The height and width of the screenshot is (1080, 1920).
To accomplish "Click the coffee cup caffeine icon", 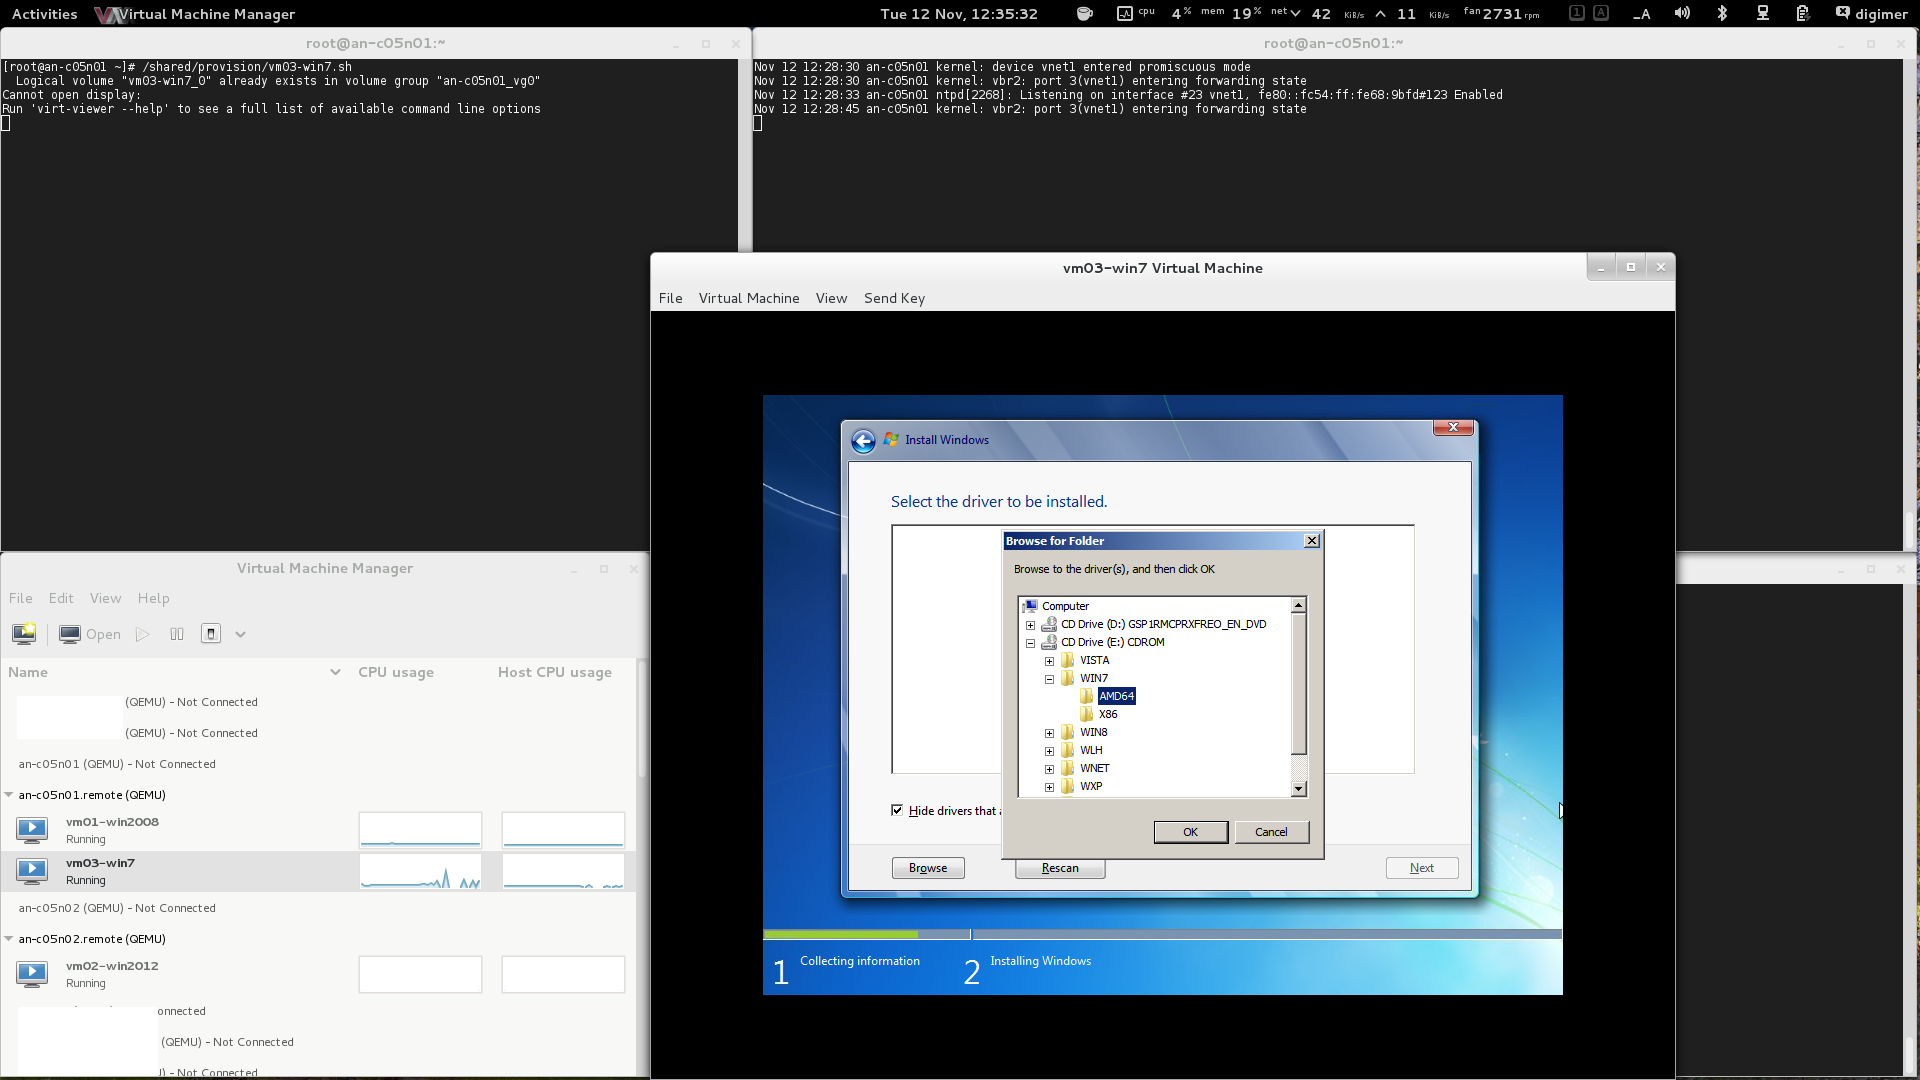I will (1085, 13).
